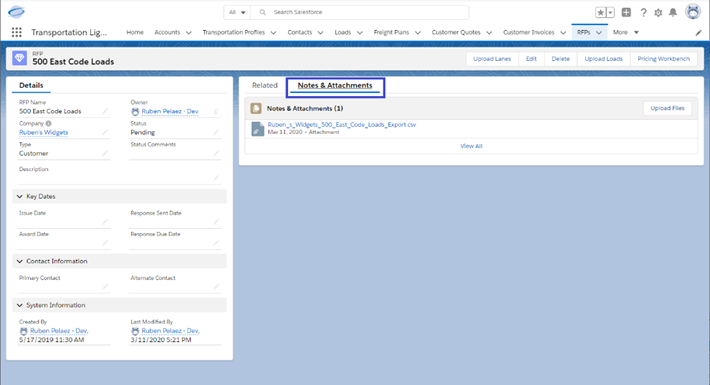
Task: Open the Pricing Workbench button
Action: tap(664, 59)
